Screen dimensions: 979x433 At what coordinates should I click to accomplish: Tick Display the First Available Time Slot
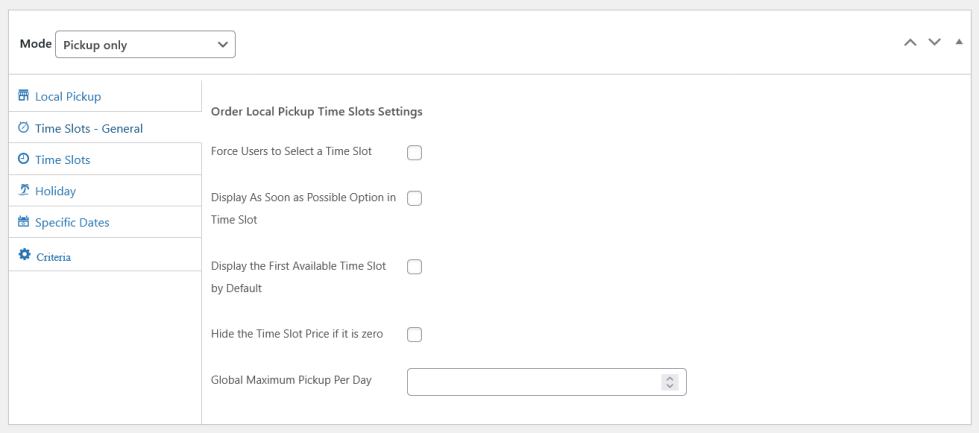415,267
